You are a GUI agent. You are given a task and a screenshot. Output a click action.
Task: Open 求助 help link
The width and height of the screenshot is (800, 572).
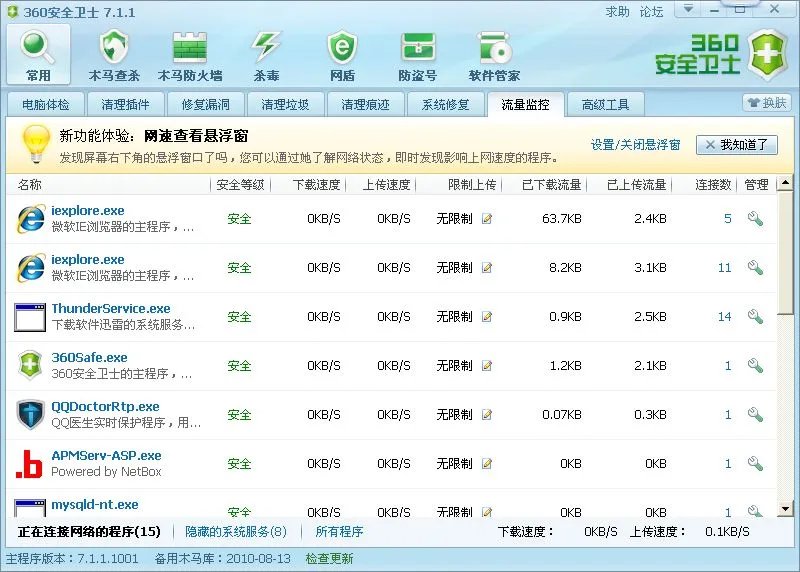pyautogui.click(x=617, y=11)
